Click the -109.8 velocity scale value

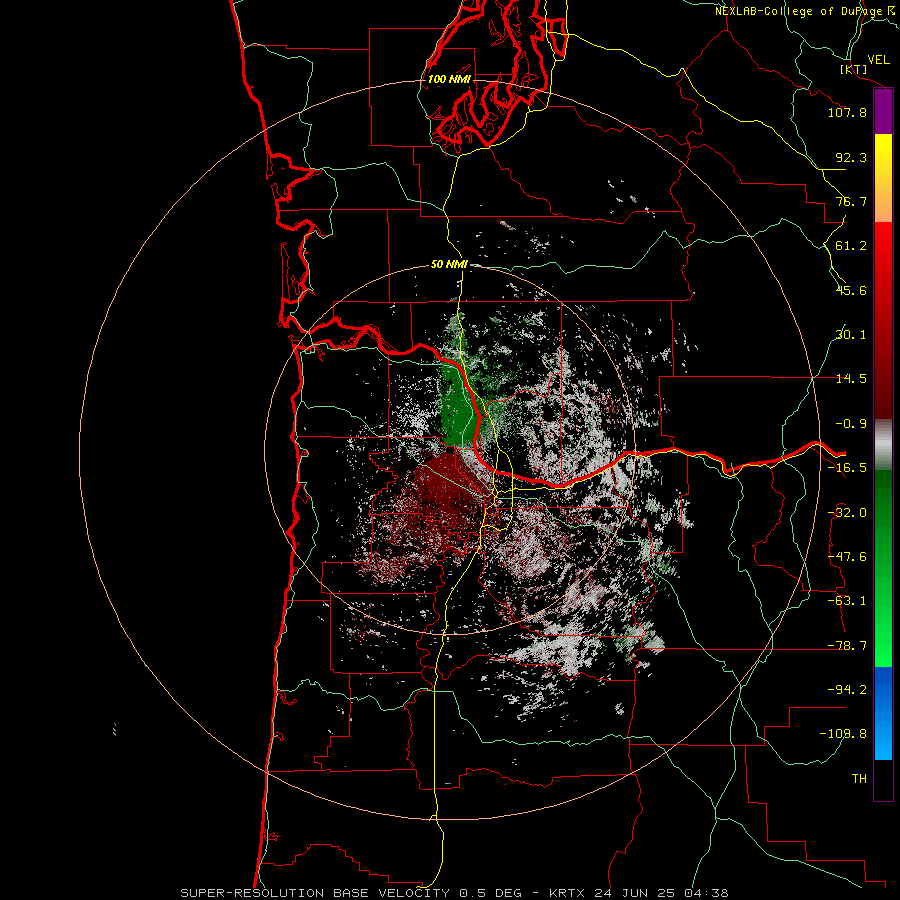pyautogui.click(x=843, y=734)
